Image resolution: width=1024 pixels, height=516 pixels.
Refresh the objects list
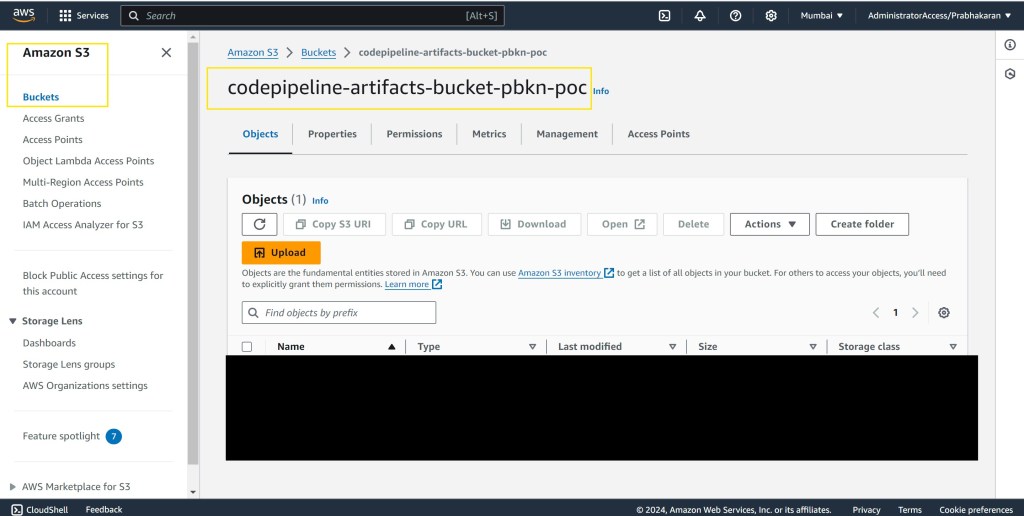coord(259,225)
